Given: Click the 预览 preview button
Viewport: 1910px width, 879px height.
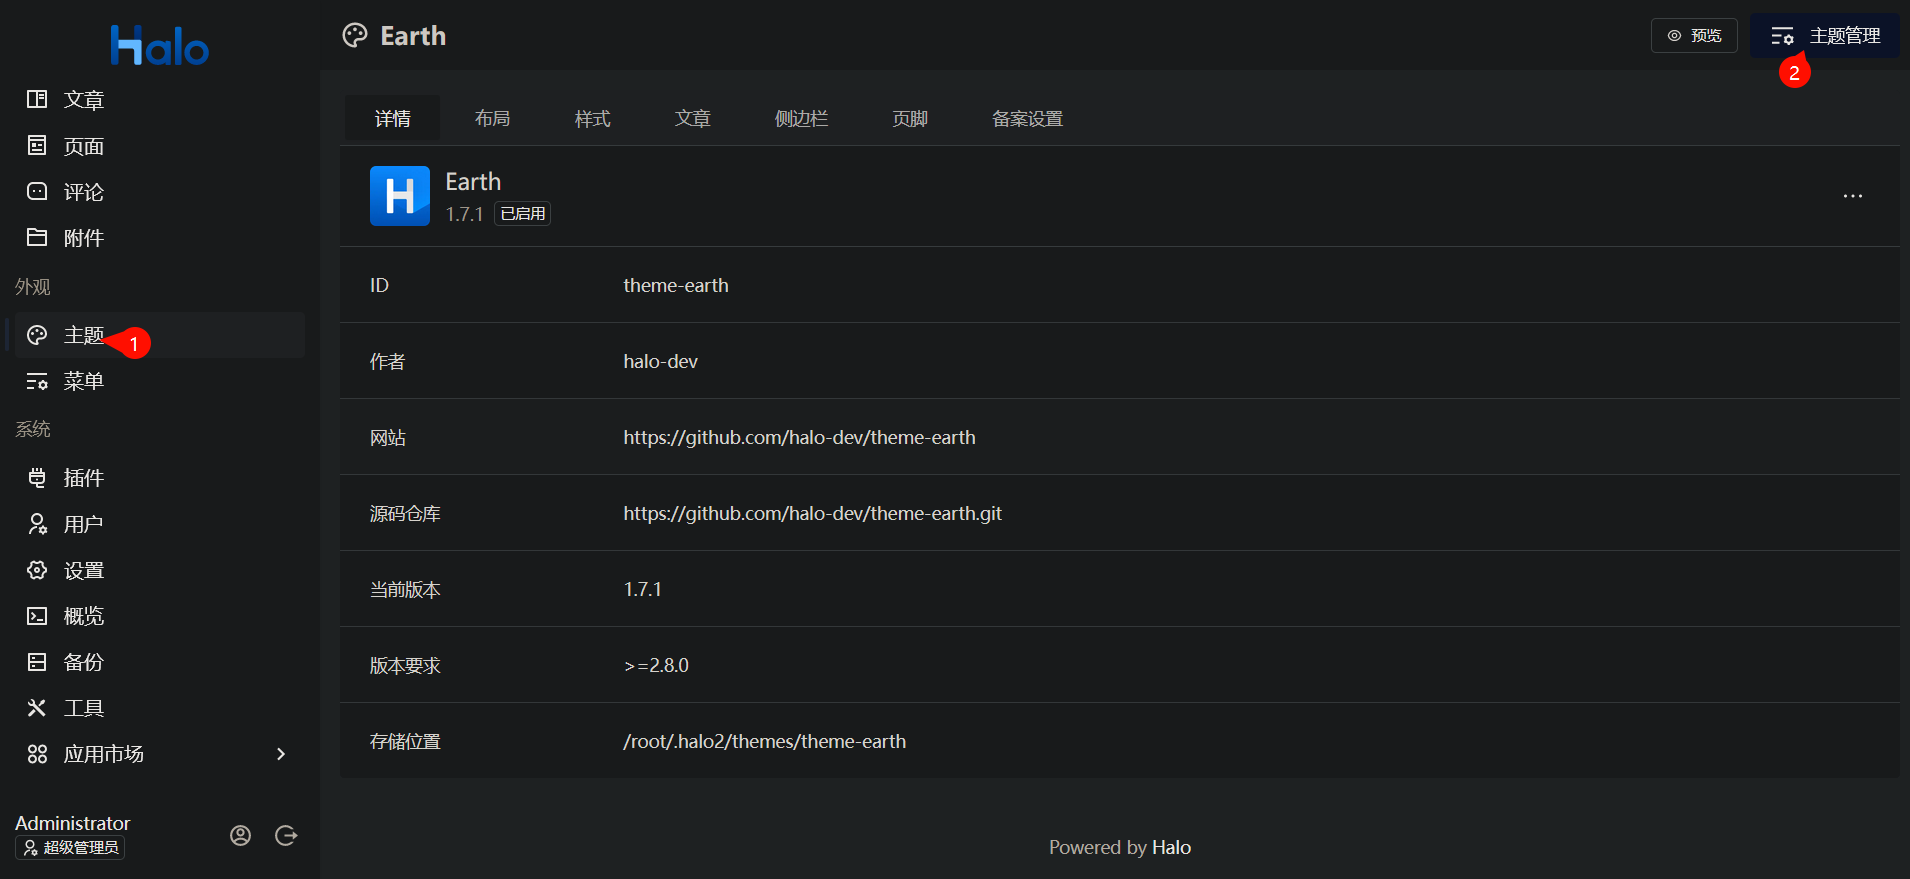Looking at the screenshot, I should pyautogui.click(x=1694, y=35).
